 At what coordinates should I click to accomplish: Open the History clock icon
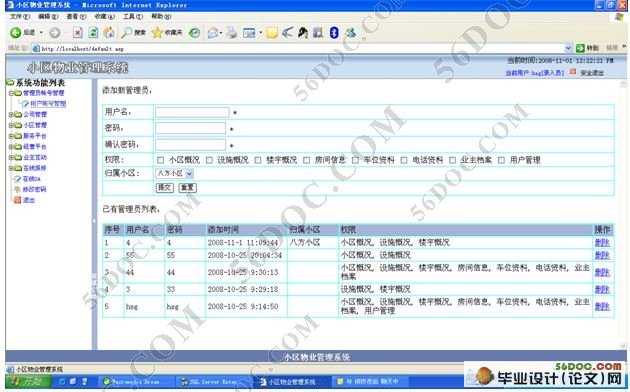[x=194, y=33]
